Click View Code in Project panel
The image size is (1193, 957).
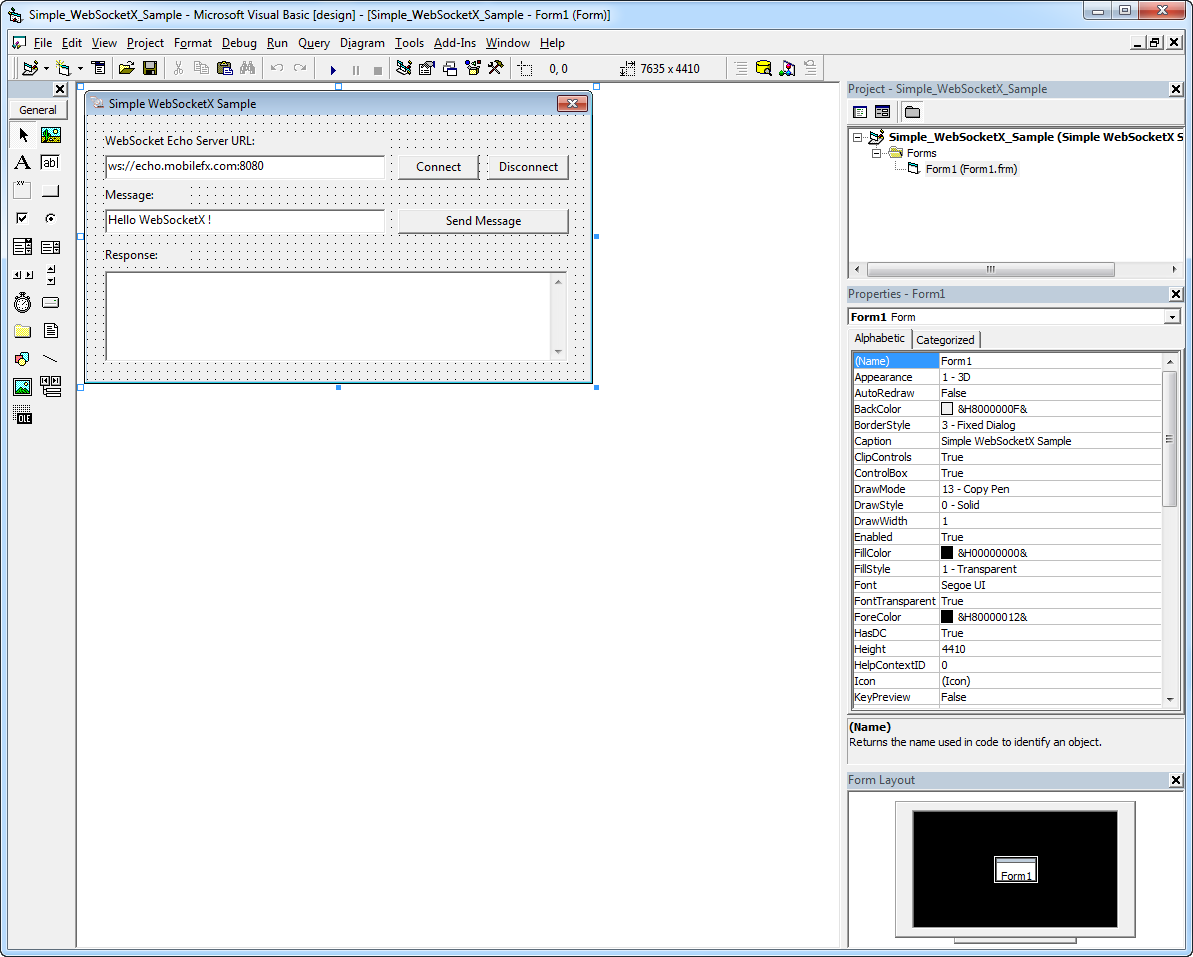point(860,112)
